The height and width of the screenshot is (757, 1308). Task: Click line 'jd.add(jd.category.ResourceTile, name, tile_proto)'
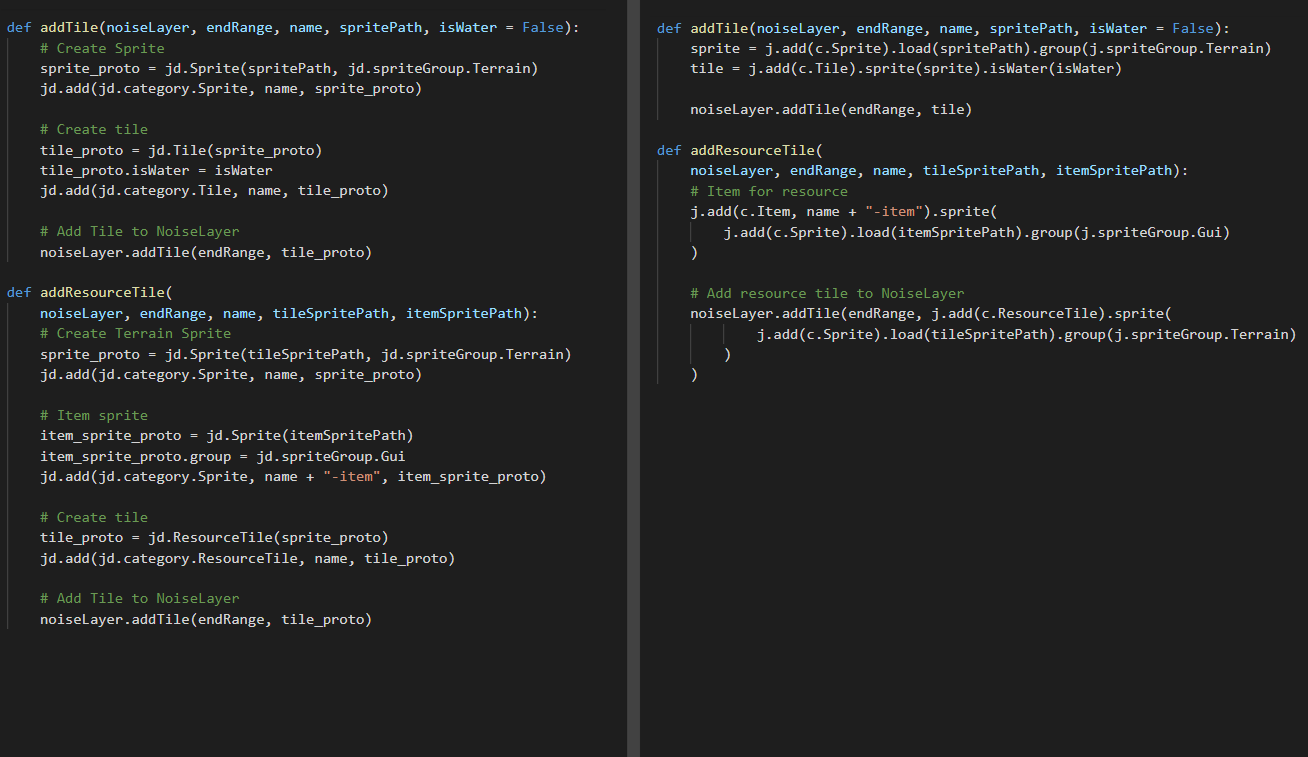point(248,558)
